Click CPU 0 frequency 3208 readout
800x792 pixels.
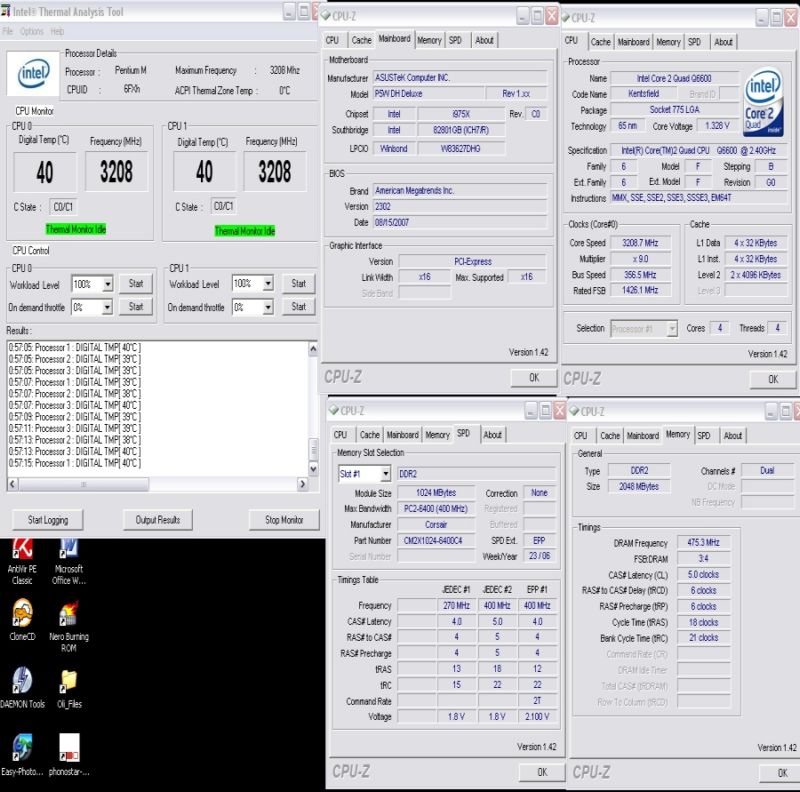[x=116, y=171]
